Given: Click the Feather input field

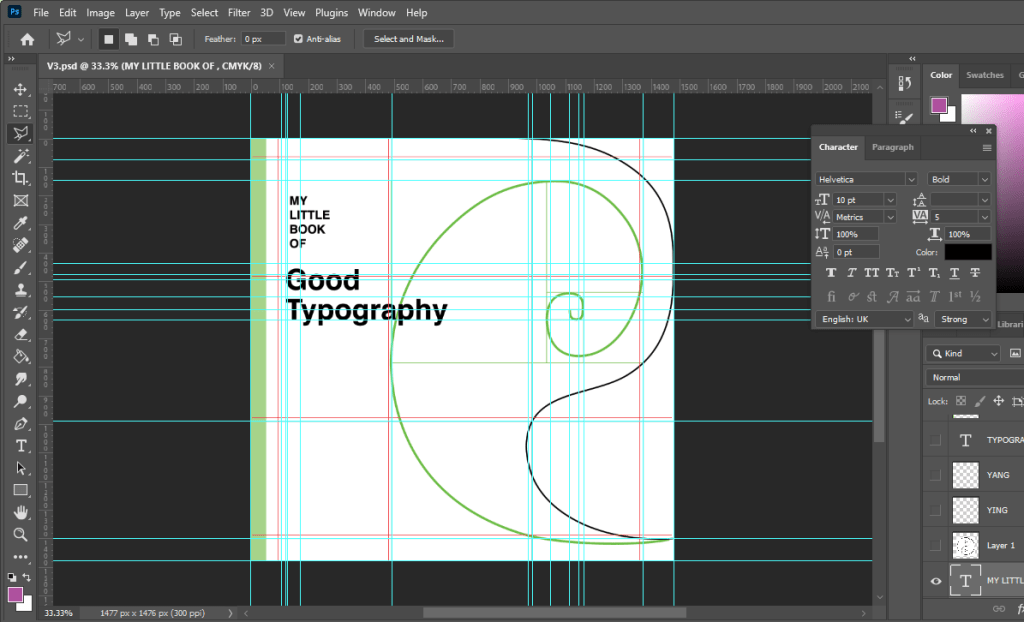Looking at the screenshot, I should 264,39.
